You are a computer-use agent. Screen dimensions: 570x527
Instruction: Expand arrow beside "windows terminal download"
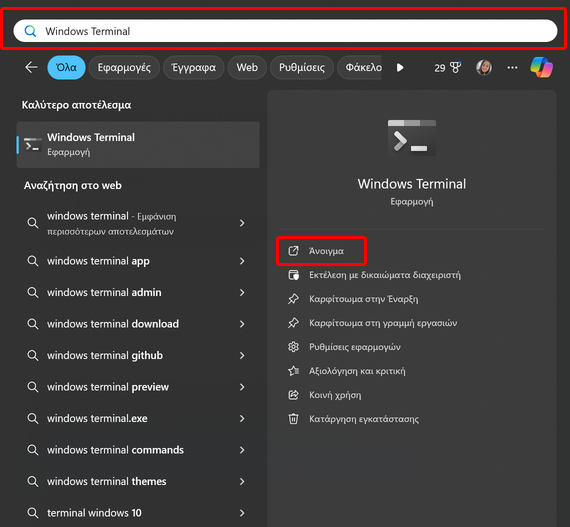click(x=242, y=324)
